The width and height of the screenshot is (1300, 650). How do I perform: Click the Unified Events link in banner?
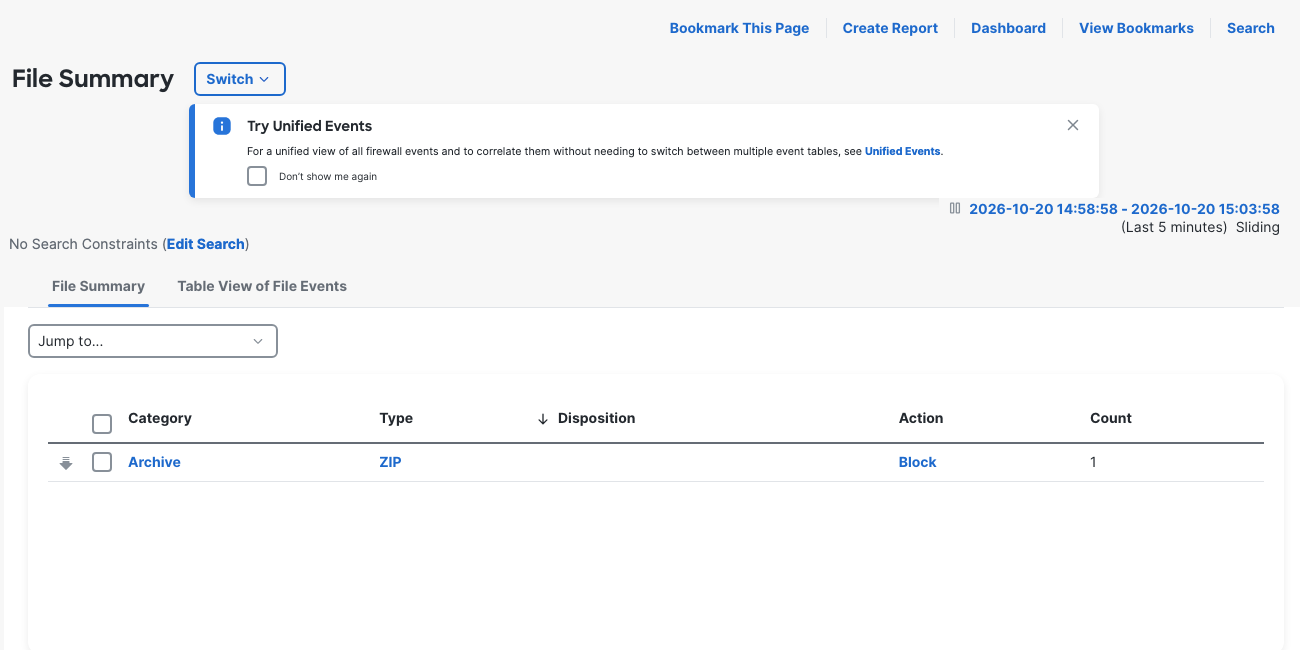tap(902, 151)
